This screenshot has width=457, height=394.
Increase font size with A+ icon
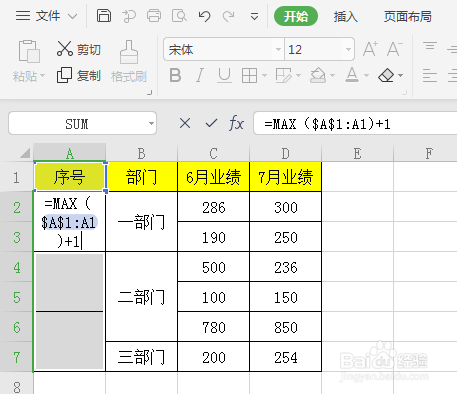pos(370,49)
